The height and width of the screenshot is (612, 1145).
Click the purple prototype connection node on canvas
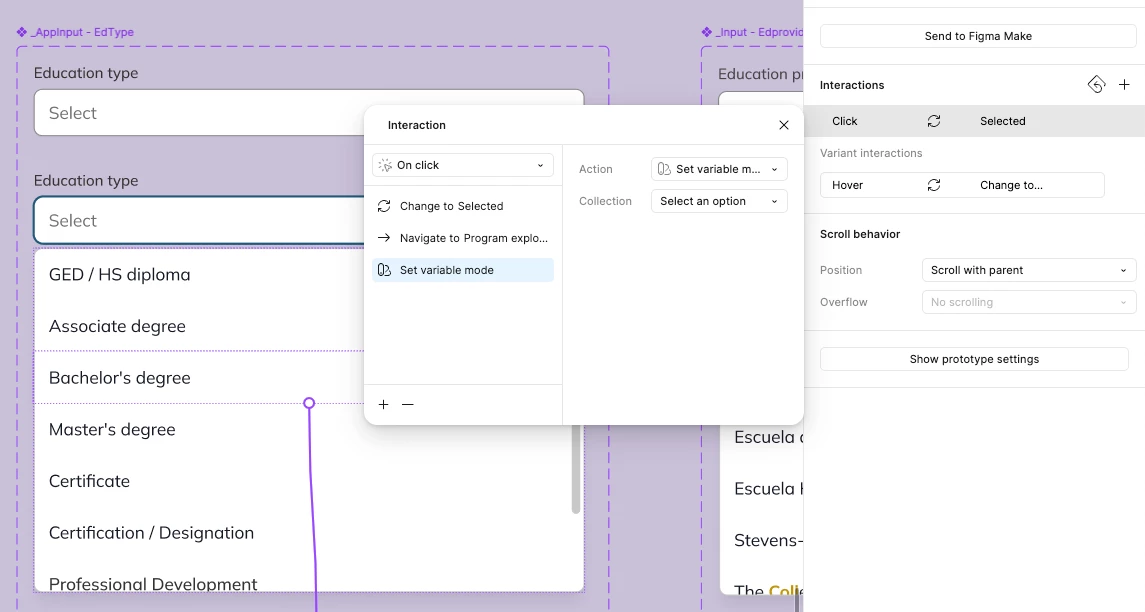(309, 403)
